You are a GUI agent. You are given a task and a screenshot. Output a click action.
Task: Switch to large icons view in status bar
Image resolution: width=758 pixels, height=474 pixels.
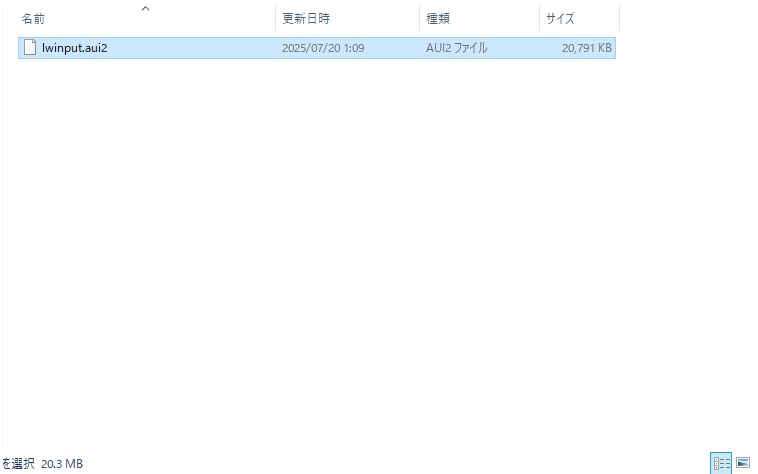(743, 463)
